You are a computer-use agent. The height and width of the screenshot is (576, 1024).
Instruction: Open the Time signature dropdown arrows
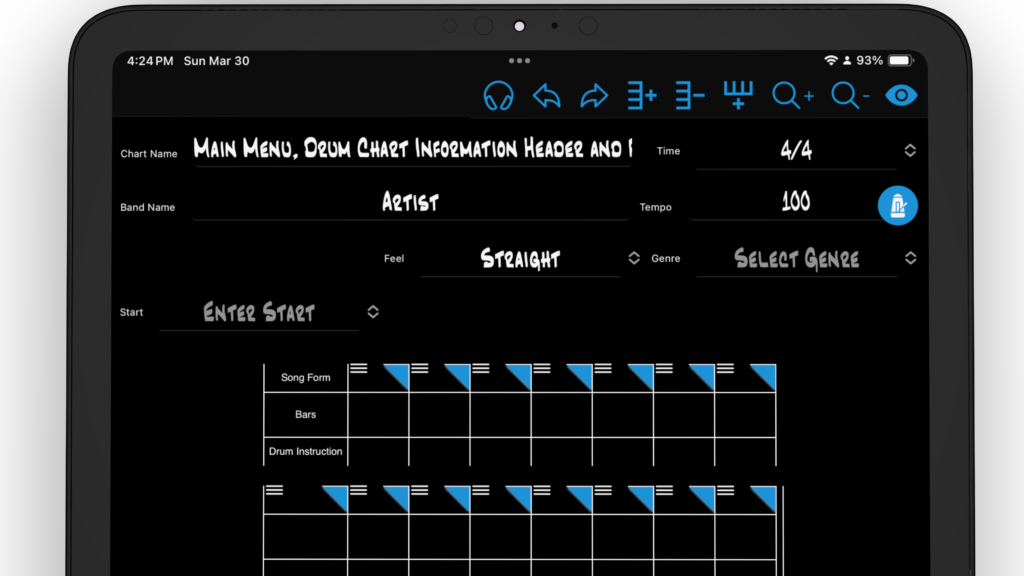coord(910,150)
